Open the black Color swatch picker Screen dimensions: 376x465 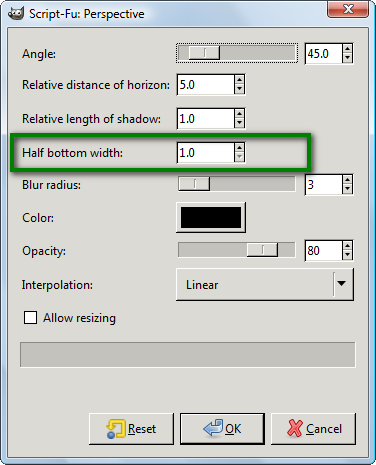(x=211, y=218)
